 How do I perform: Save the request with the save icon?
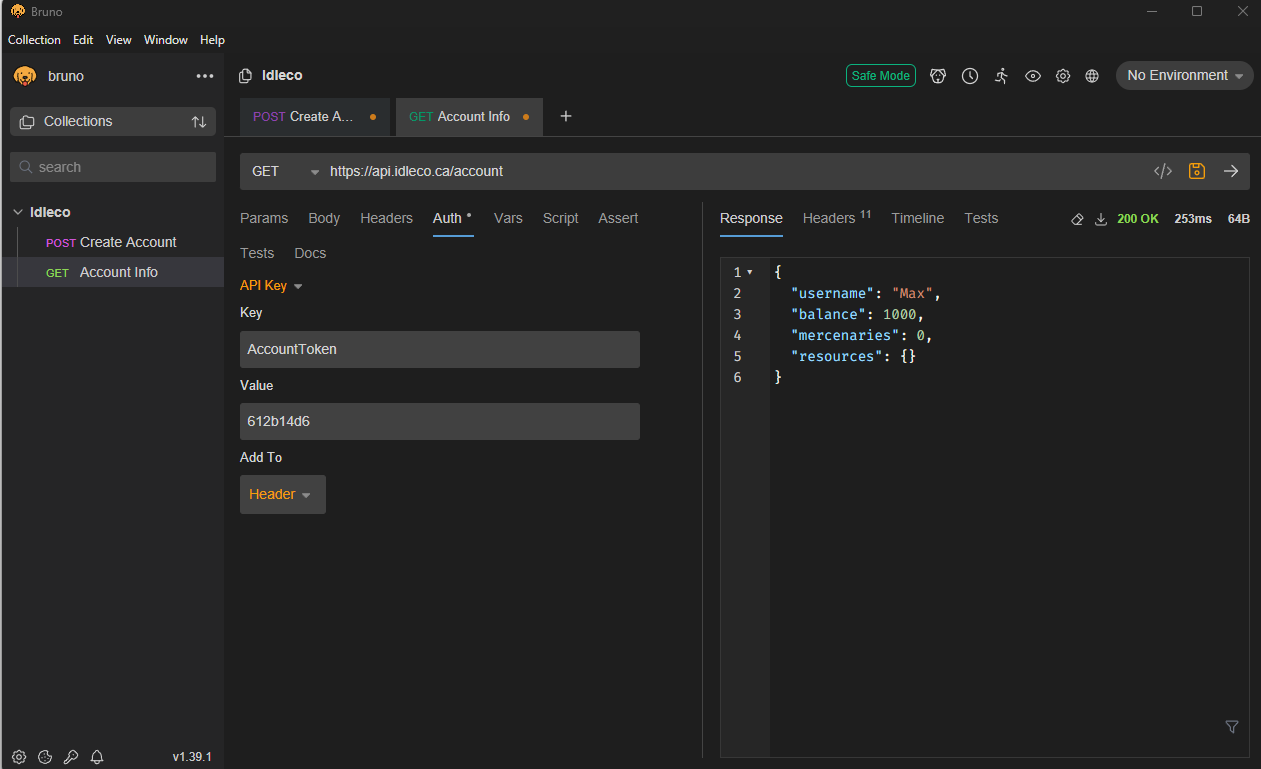pos(1196,171)
